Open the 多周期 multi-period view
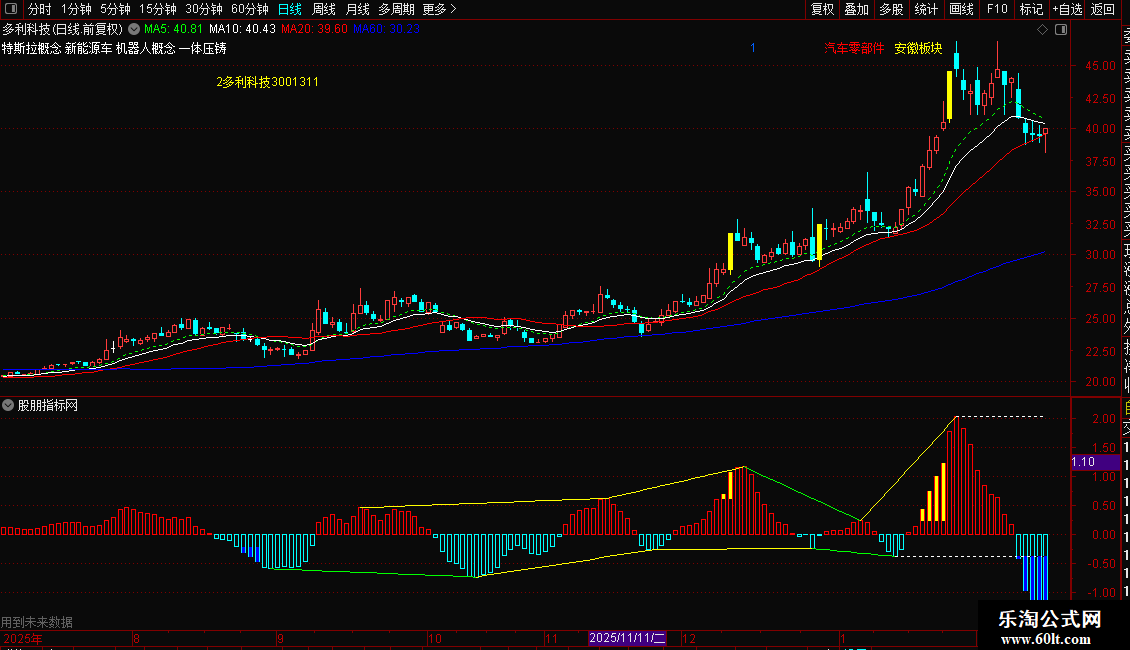Viewport: 1130px width, 650px height. 396,9
